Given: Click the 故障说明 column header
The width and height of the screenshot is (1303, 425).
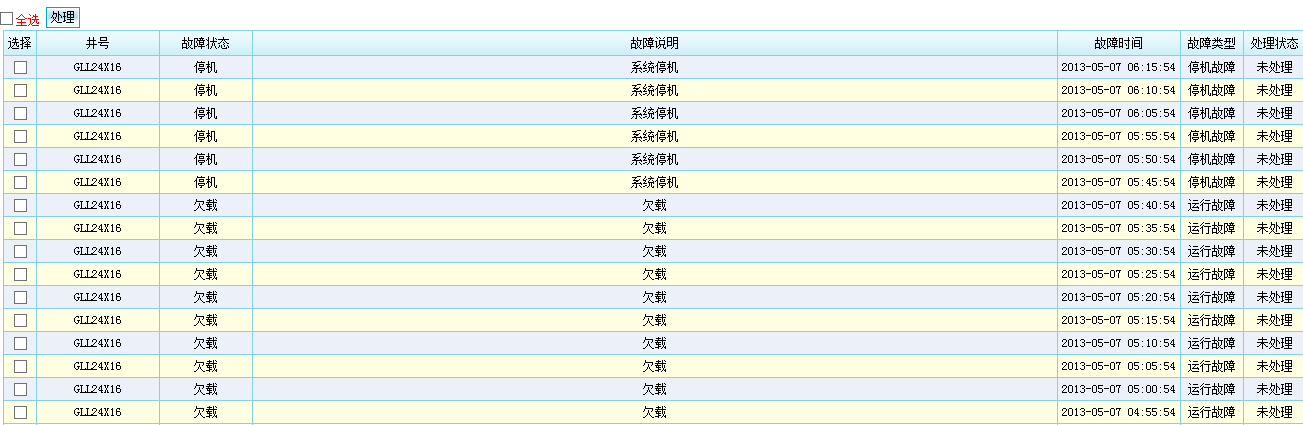Looking at the screenshot, I should point(654,43).
